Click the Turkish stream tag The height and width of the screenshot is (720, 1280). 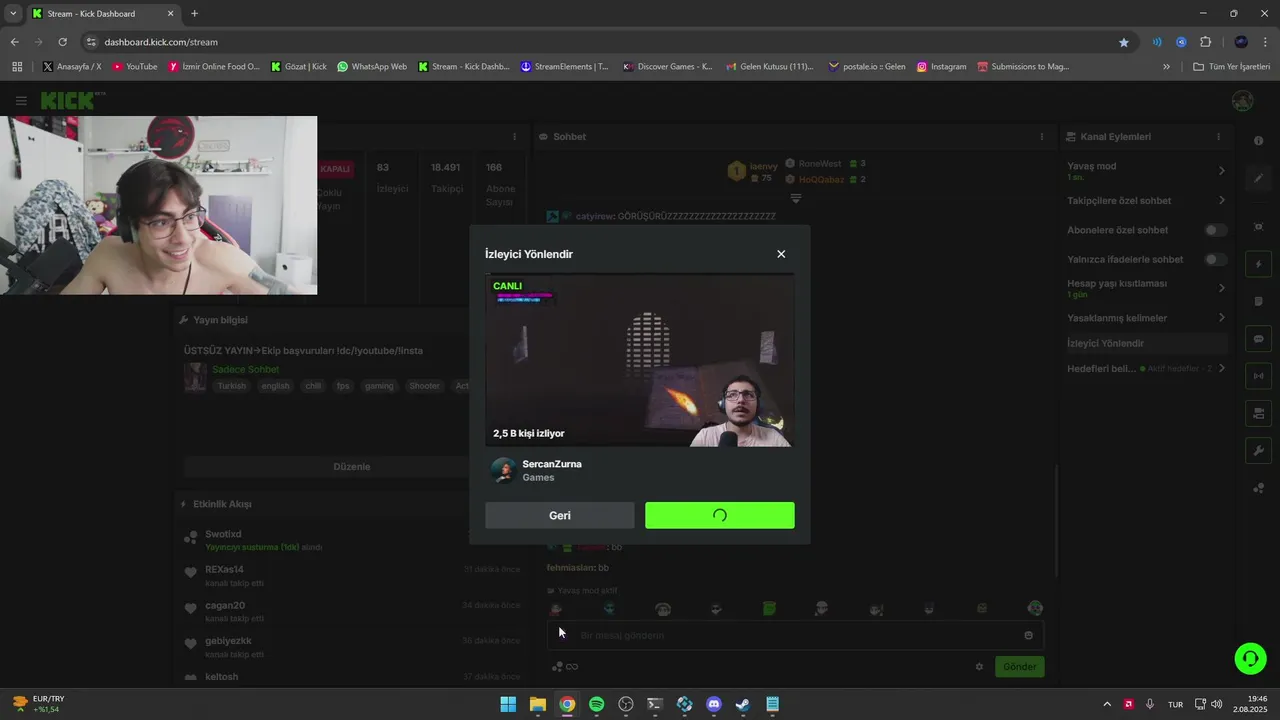tap(232, 386)
